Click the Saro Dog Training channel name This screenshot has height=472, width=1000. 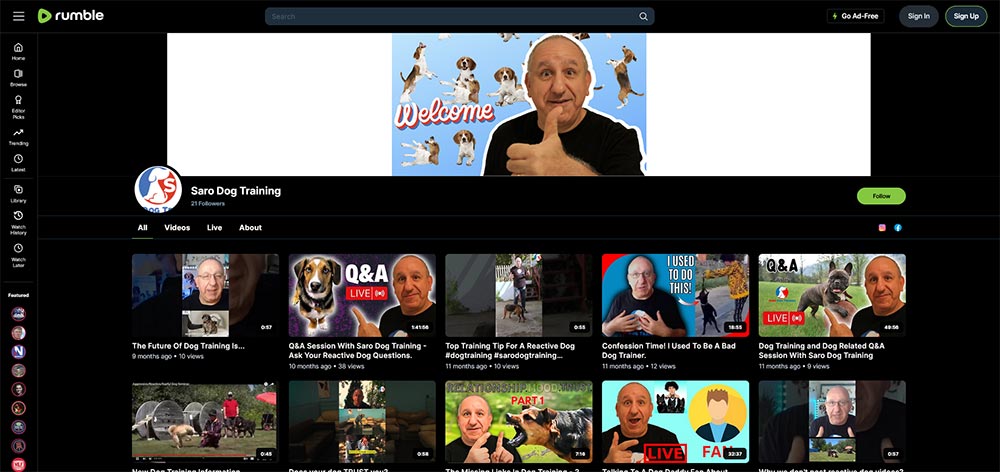tap(235, 191)
